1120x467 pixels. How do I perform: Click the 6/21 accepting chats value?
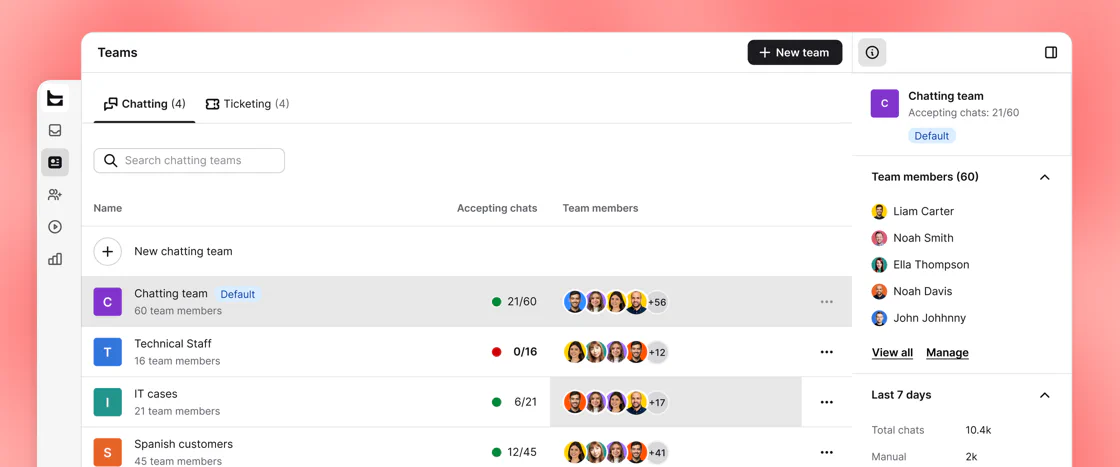526,401
